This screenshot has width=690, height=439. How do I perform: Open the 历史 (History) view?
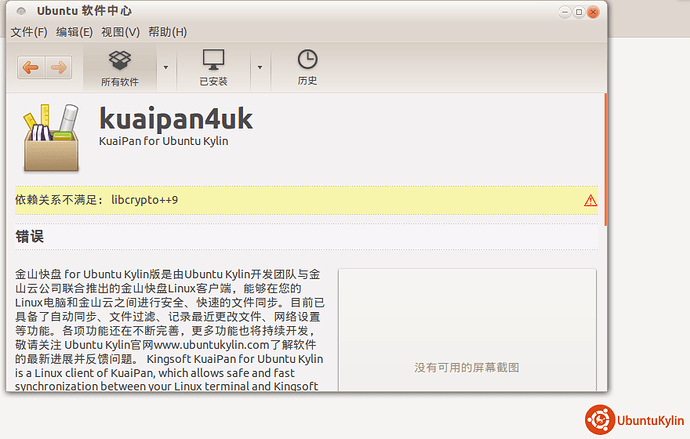click(x=307, y=68)
